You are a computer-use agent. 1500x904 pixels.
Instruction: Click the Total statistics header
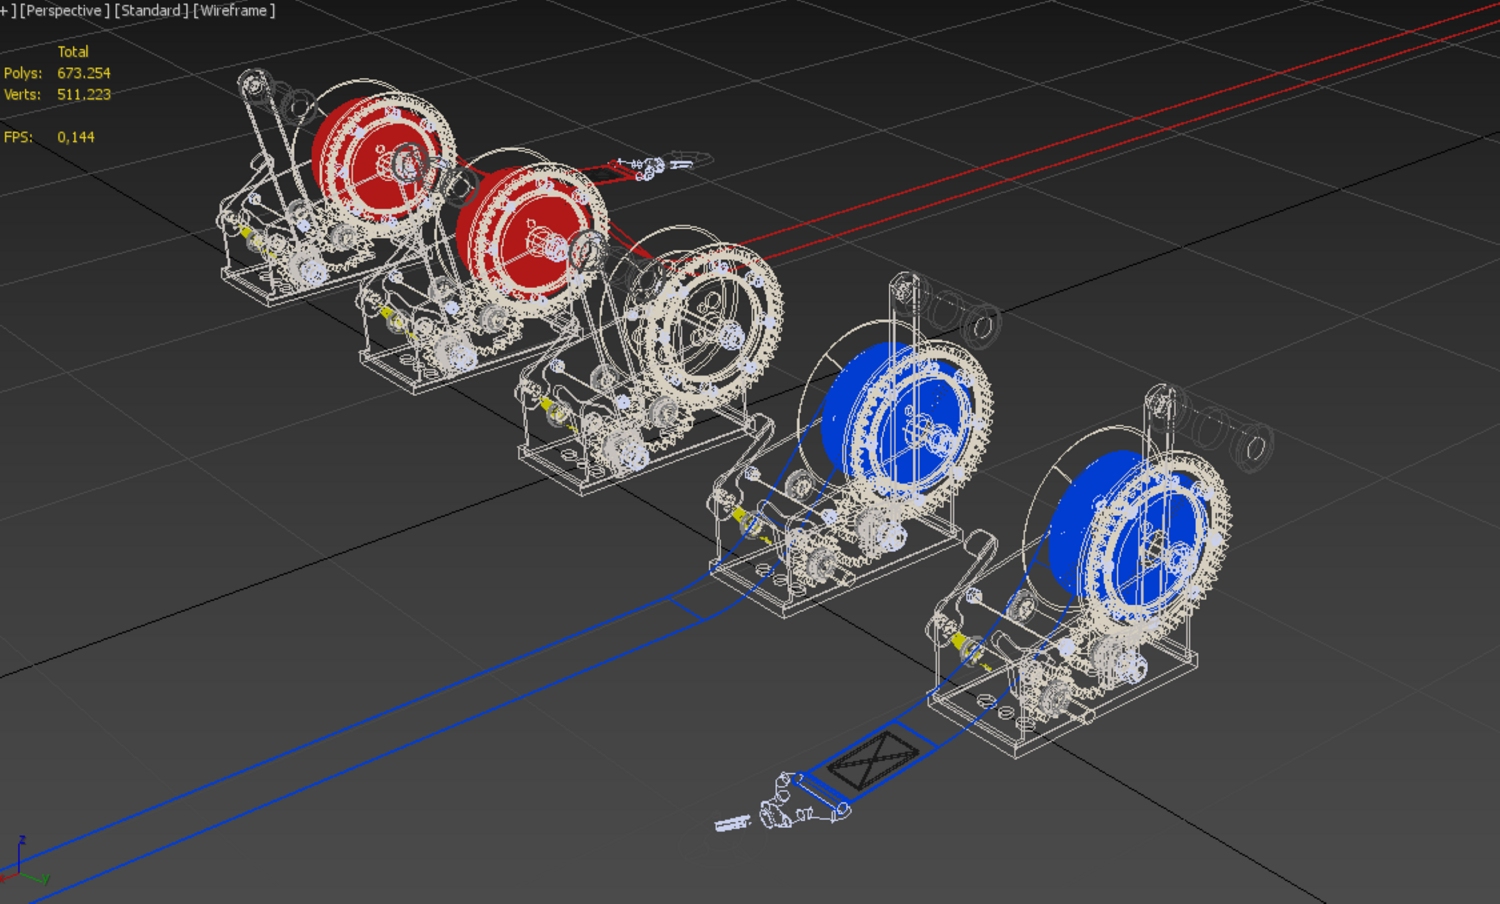coord(73,52)
